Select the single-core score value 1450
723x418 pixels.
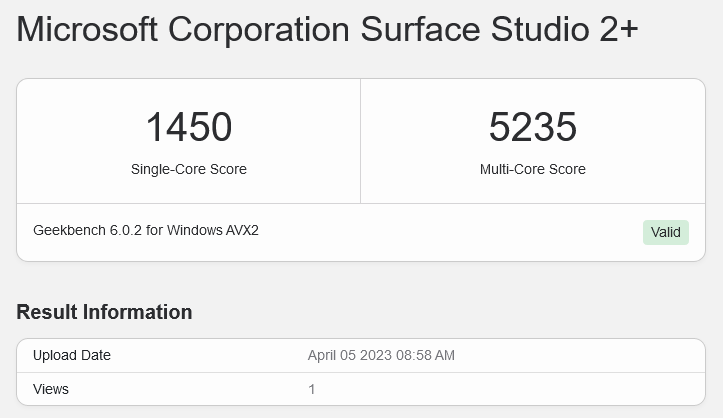point(189,127)
